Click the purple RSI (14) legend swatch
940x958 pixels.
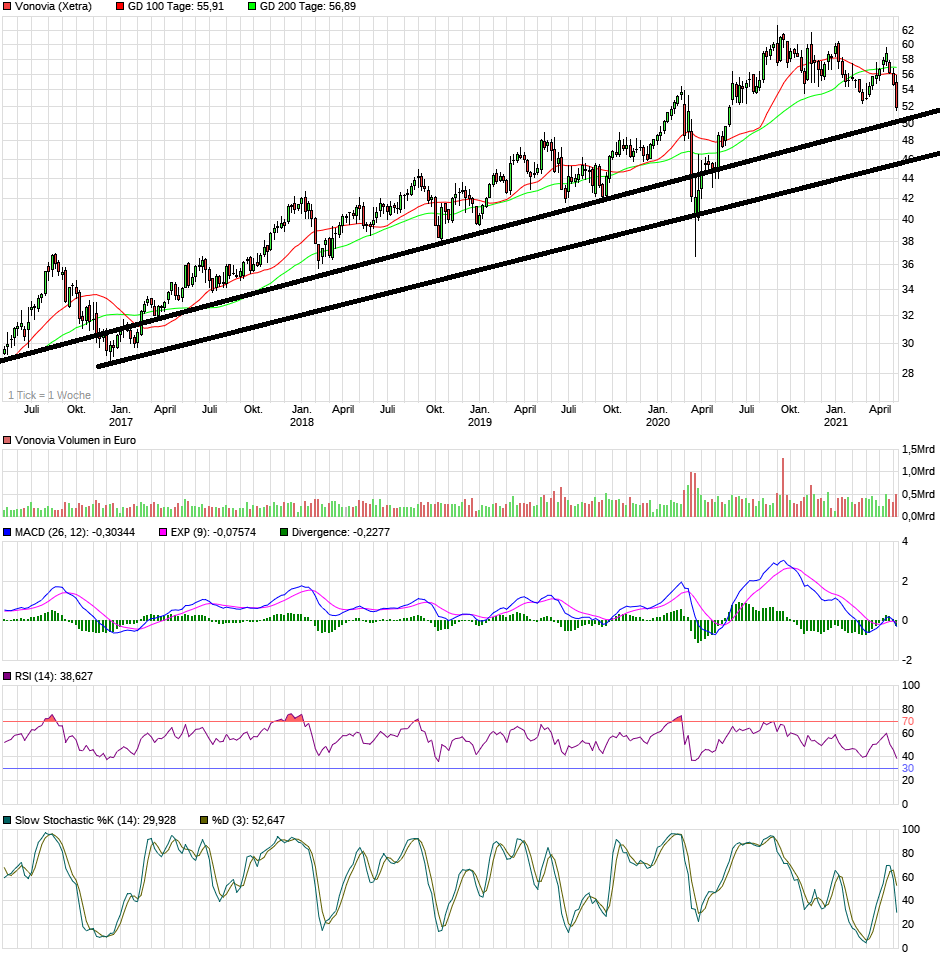(x=7, y=676)
